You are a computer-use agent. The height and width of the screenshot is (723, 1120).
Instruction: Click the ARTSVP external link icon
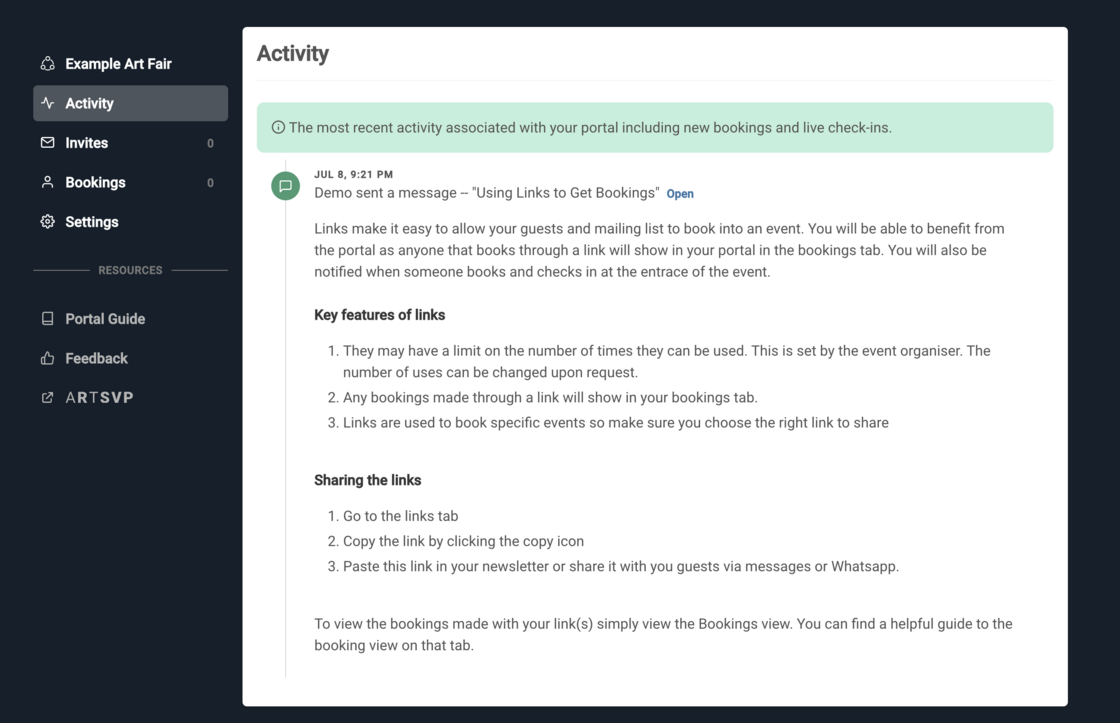47,398
